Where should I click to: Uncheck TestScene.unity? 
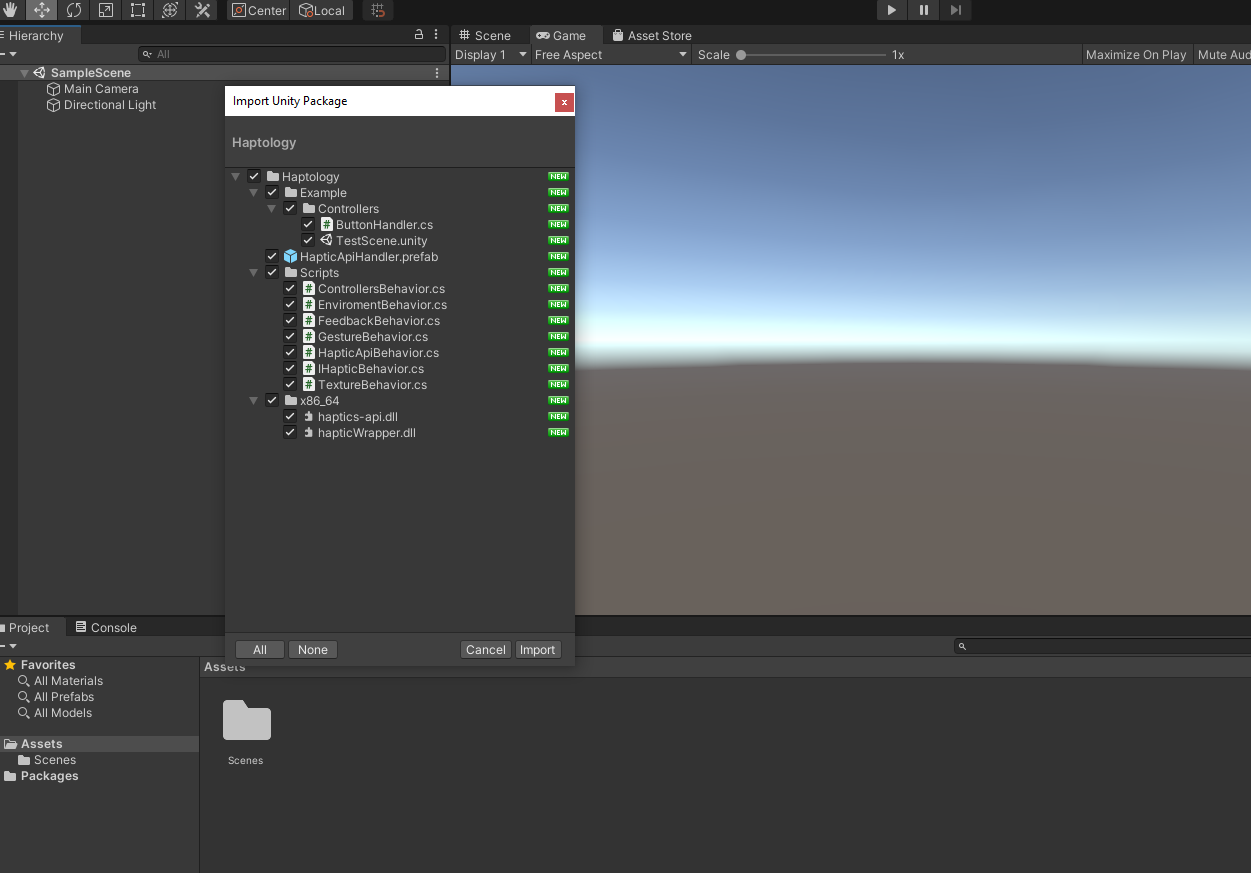pyautogui.click(x=308, y=241)
